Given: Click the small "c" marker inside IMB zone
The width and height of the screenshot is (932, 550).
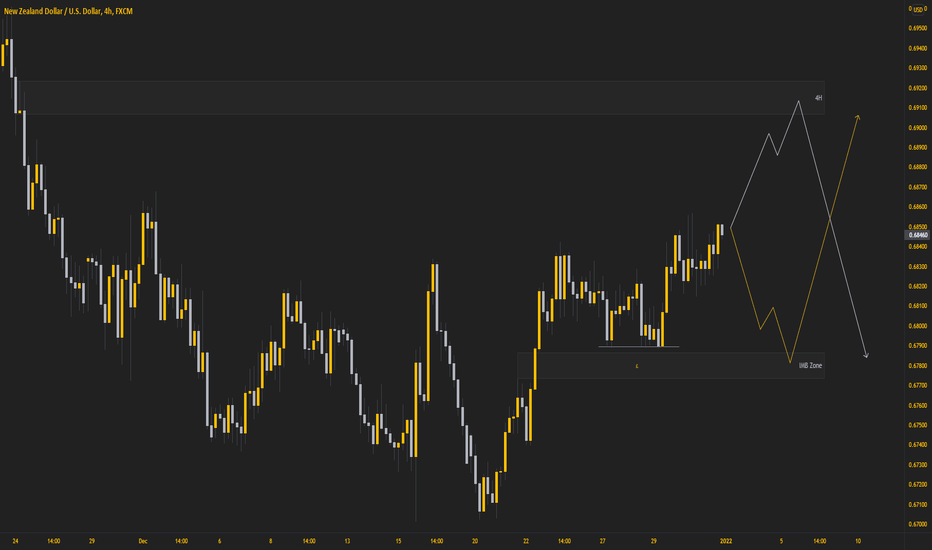Looking at the screenshot, I should point(637,366).
